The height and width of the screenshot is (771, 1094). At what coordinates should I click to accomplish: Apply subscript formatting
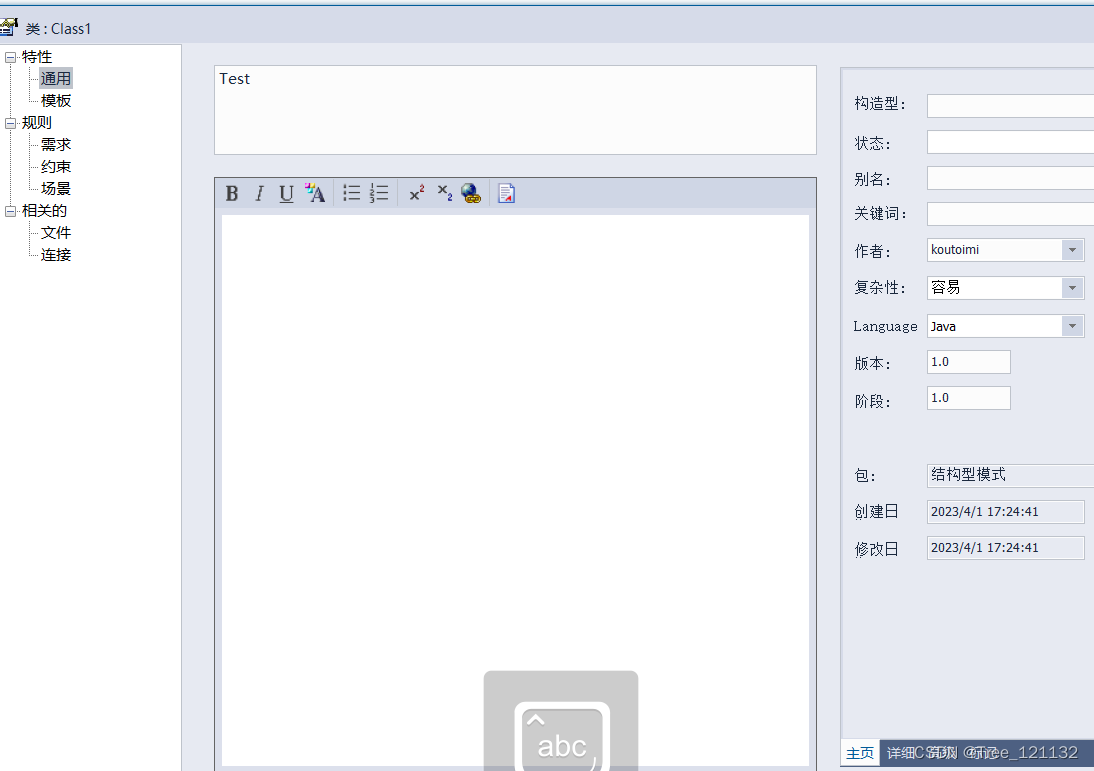point(444,194)
